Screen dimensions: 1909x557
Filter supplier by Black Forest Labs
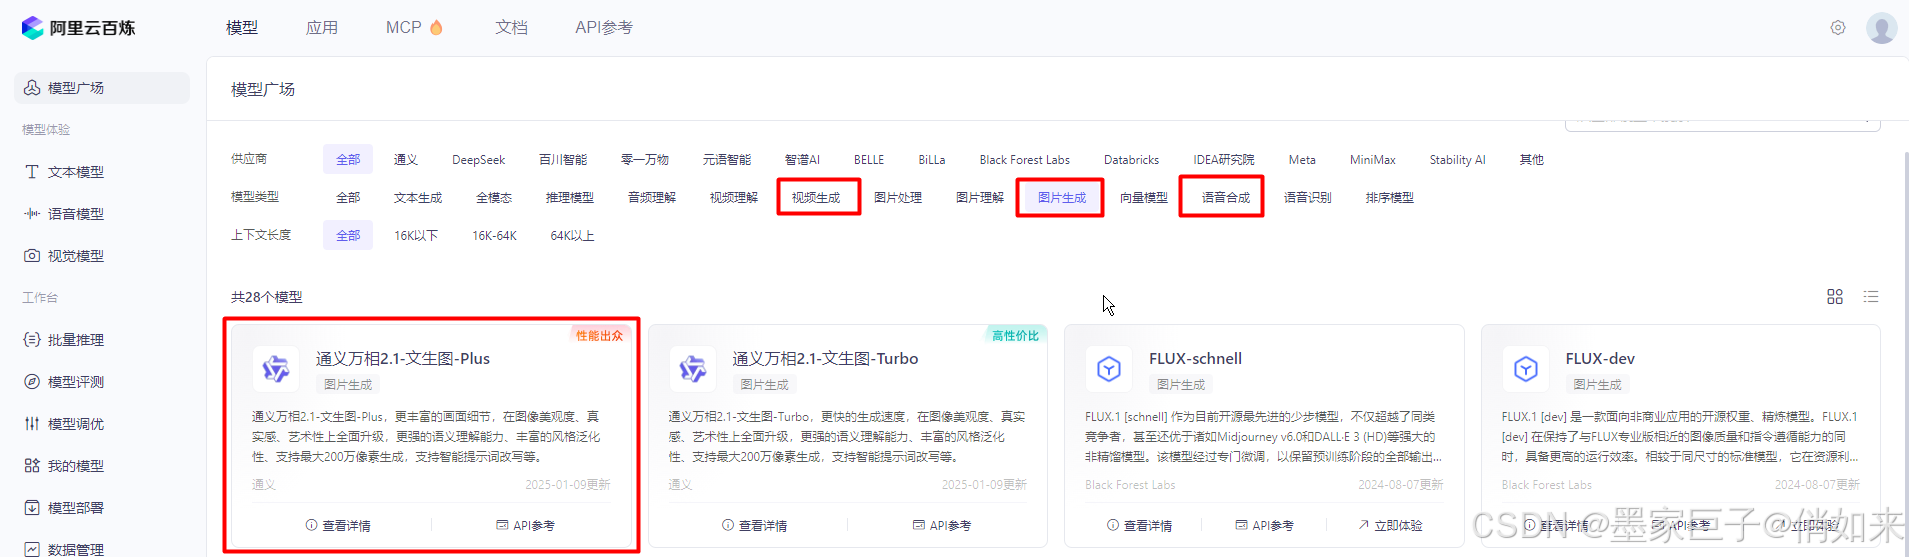[1025, 160]
